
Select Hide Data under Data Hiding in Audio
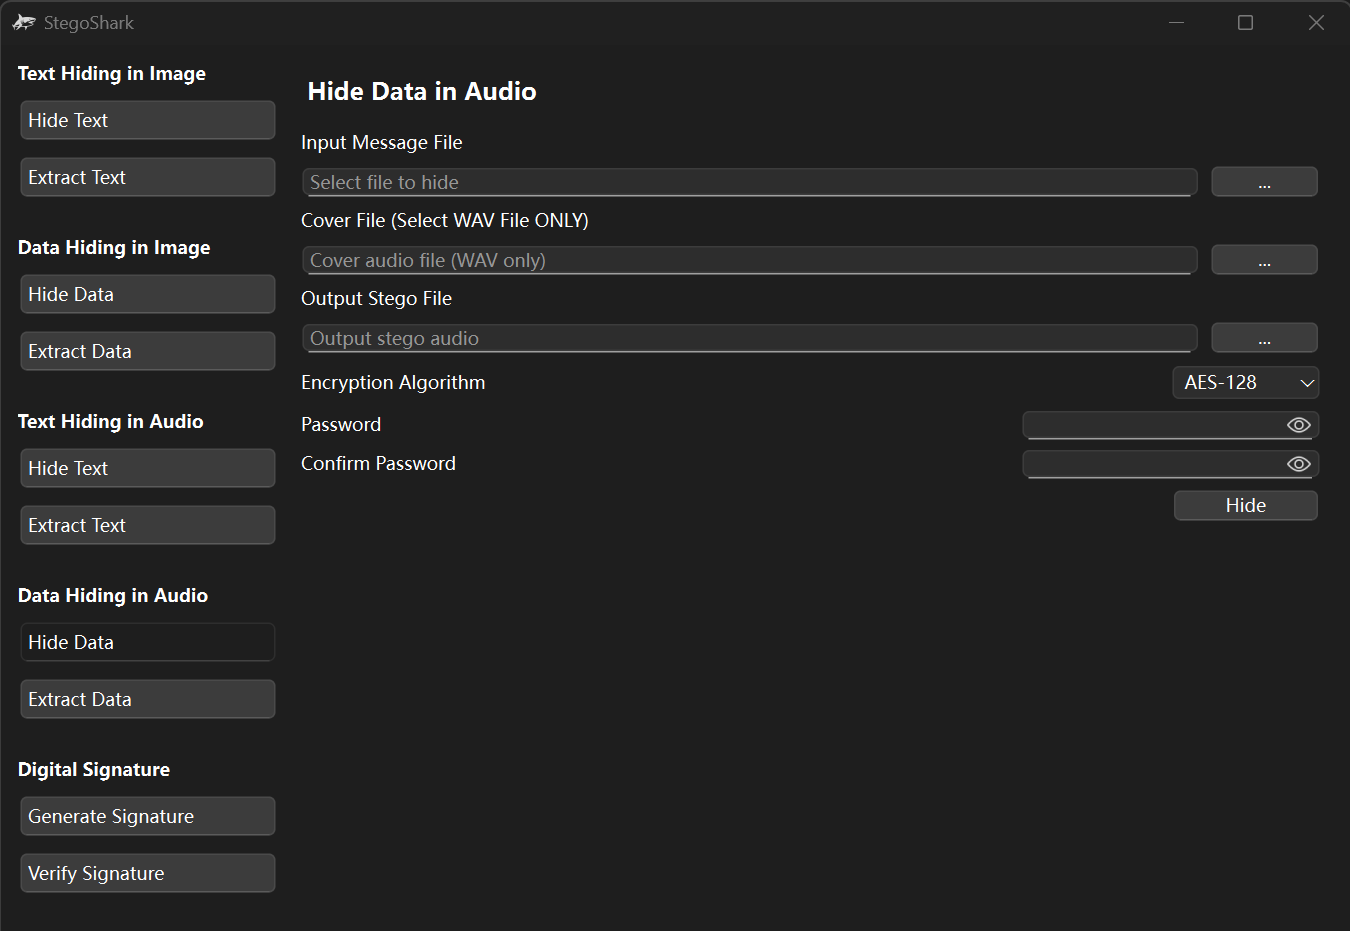[x=148, y=642]
